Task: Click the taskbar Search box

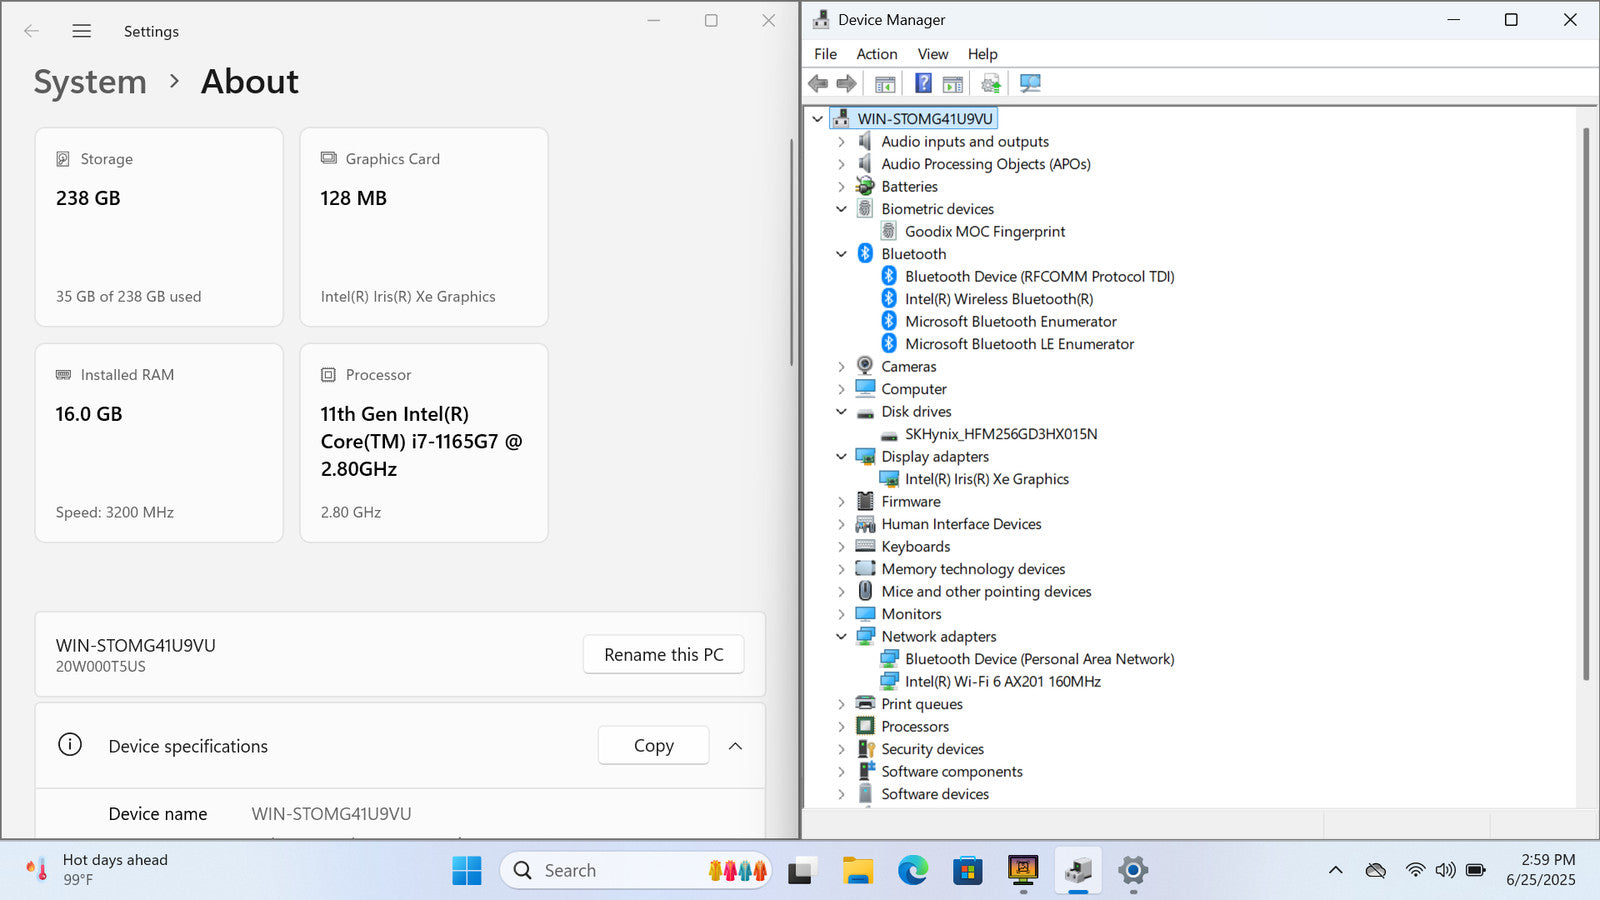Action: click(x=636, y=870)
